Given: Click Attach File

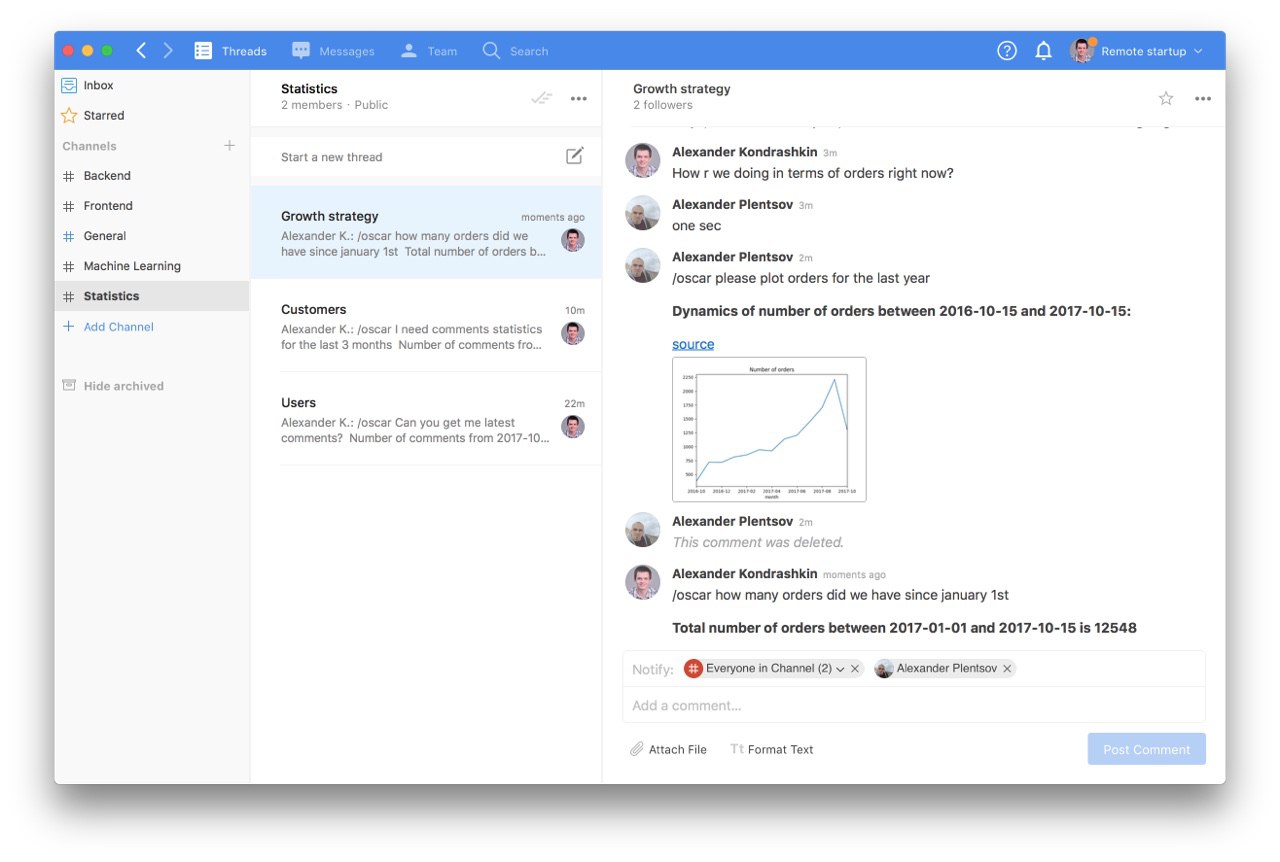Looking at the screenshot, I should pyautogui.click(x=668, y=749).
